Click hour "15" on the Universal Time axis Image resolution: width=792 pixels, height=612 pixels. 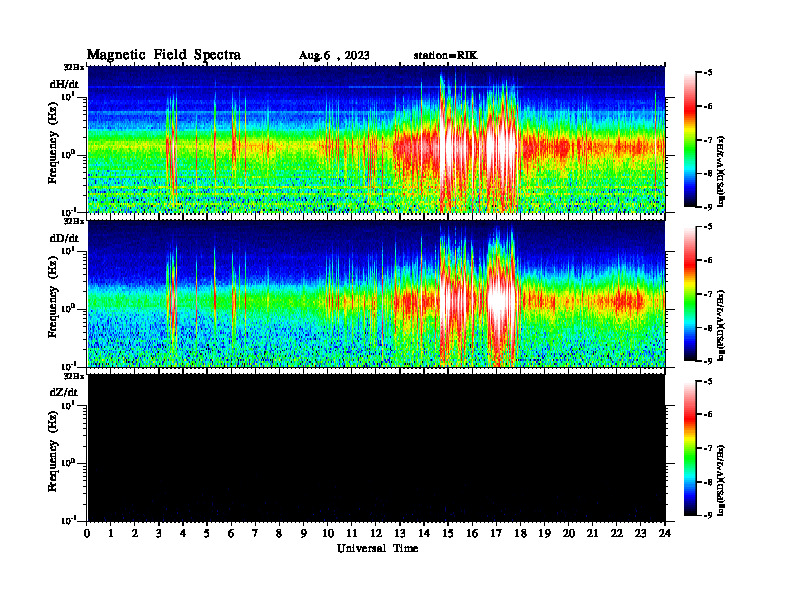point(448,534)
